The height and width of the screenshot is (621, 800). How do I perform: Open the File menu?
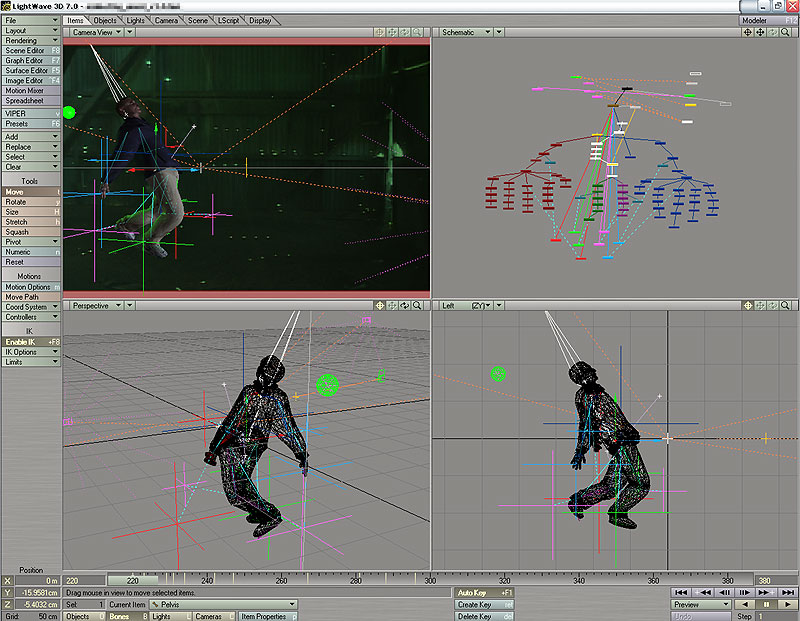31,20
